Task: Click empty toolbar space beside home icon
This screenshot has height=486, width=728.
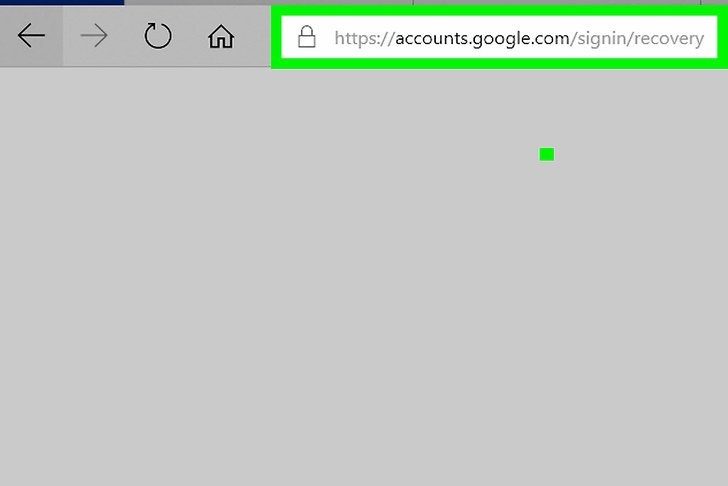Action: click(x=253, y=36)
